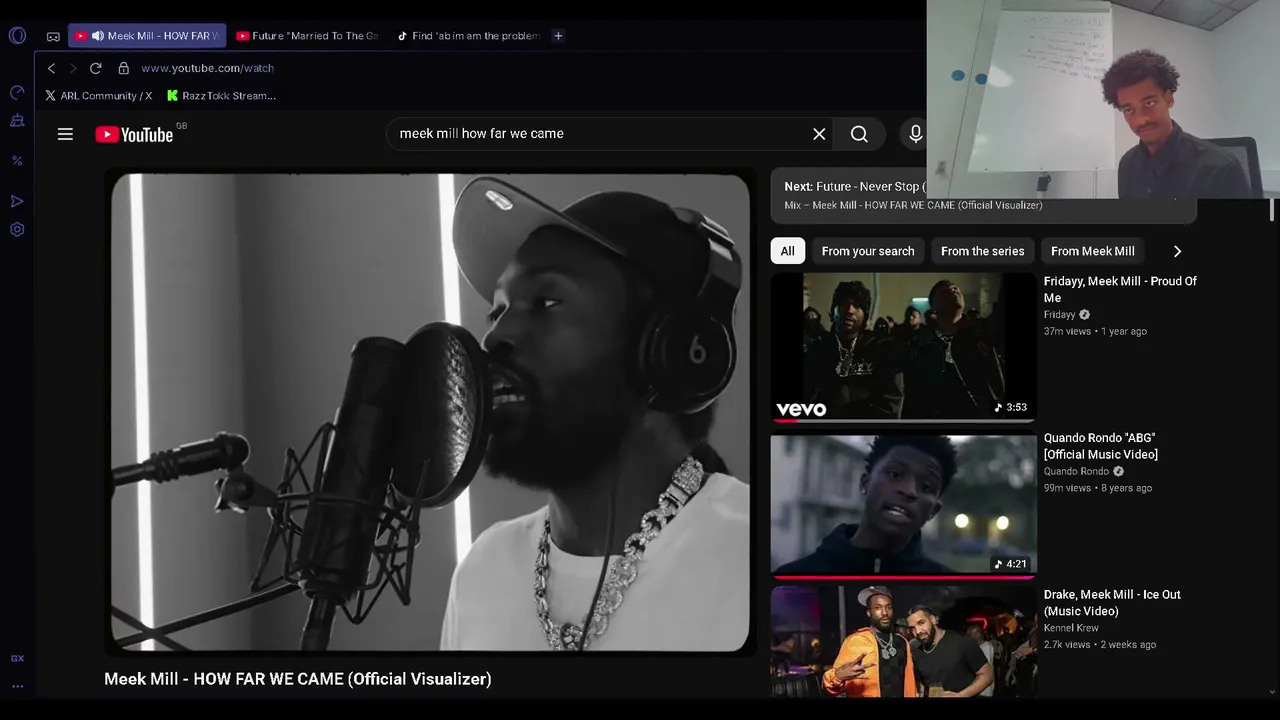Mute the Meek Mill tab audio icon
The height and width of the screenshot is (720, 1280).
(97, 36)
